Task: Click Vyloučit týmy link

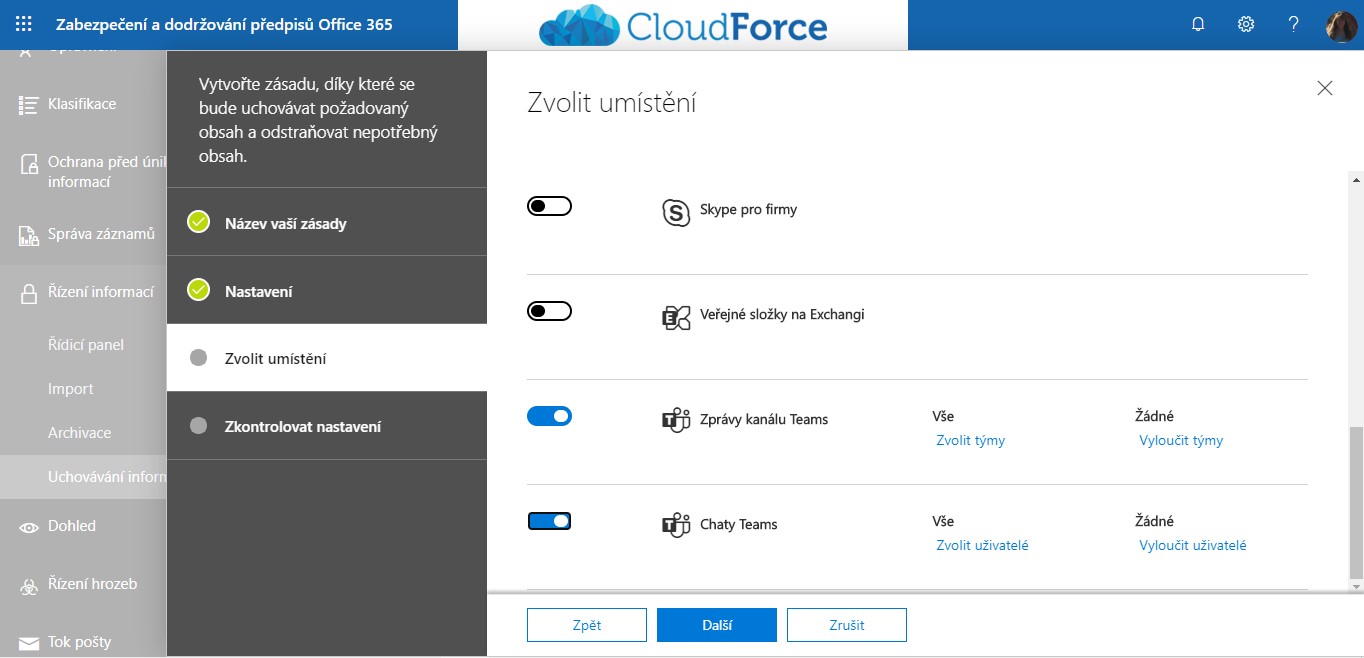Action: [x=1181, y=440]
